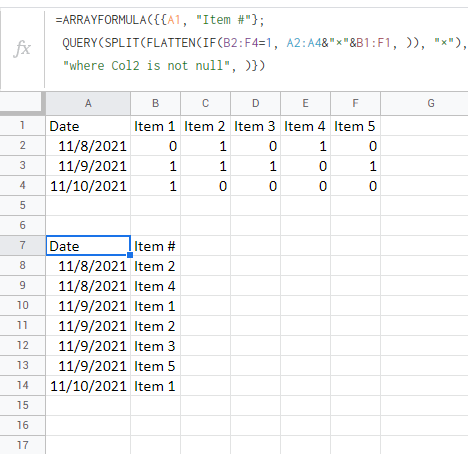Select row 3 header
This screenshot has height=454, width=468.
(22, 166)
